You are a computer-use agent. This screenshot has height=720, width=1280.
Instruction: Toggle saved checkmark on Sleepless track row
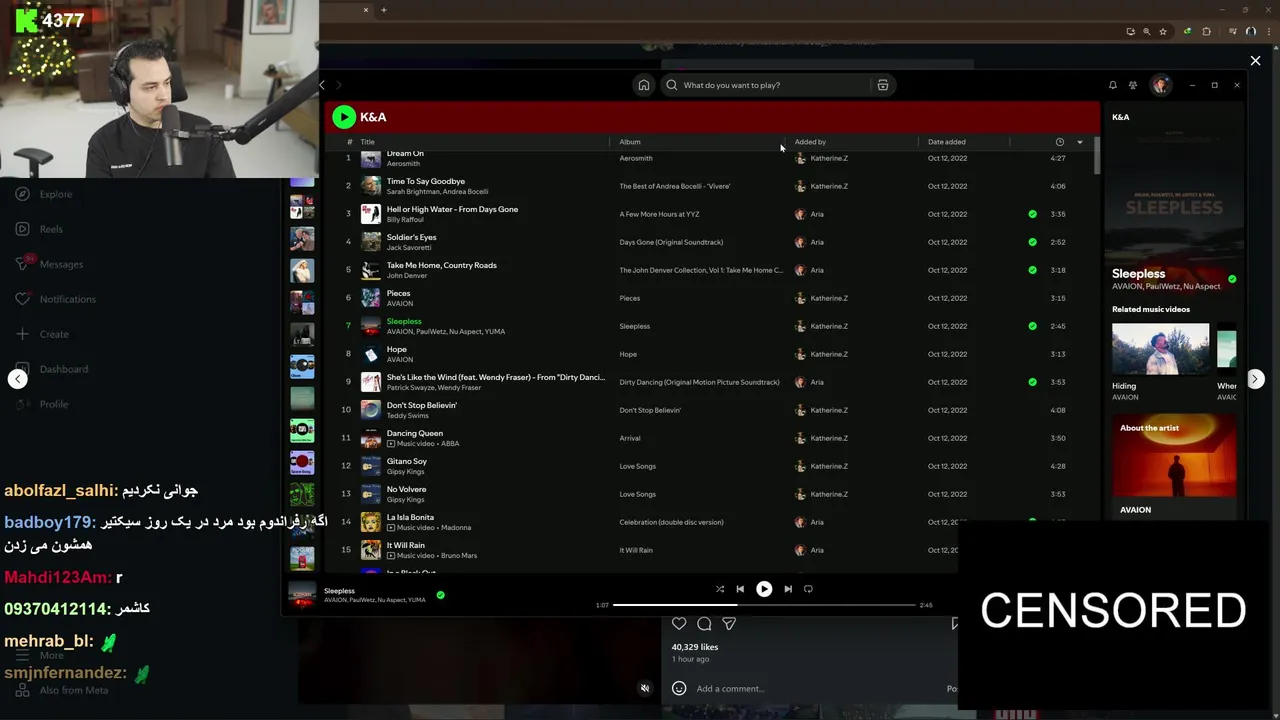1033,326
